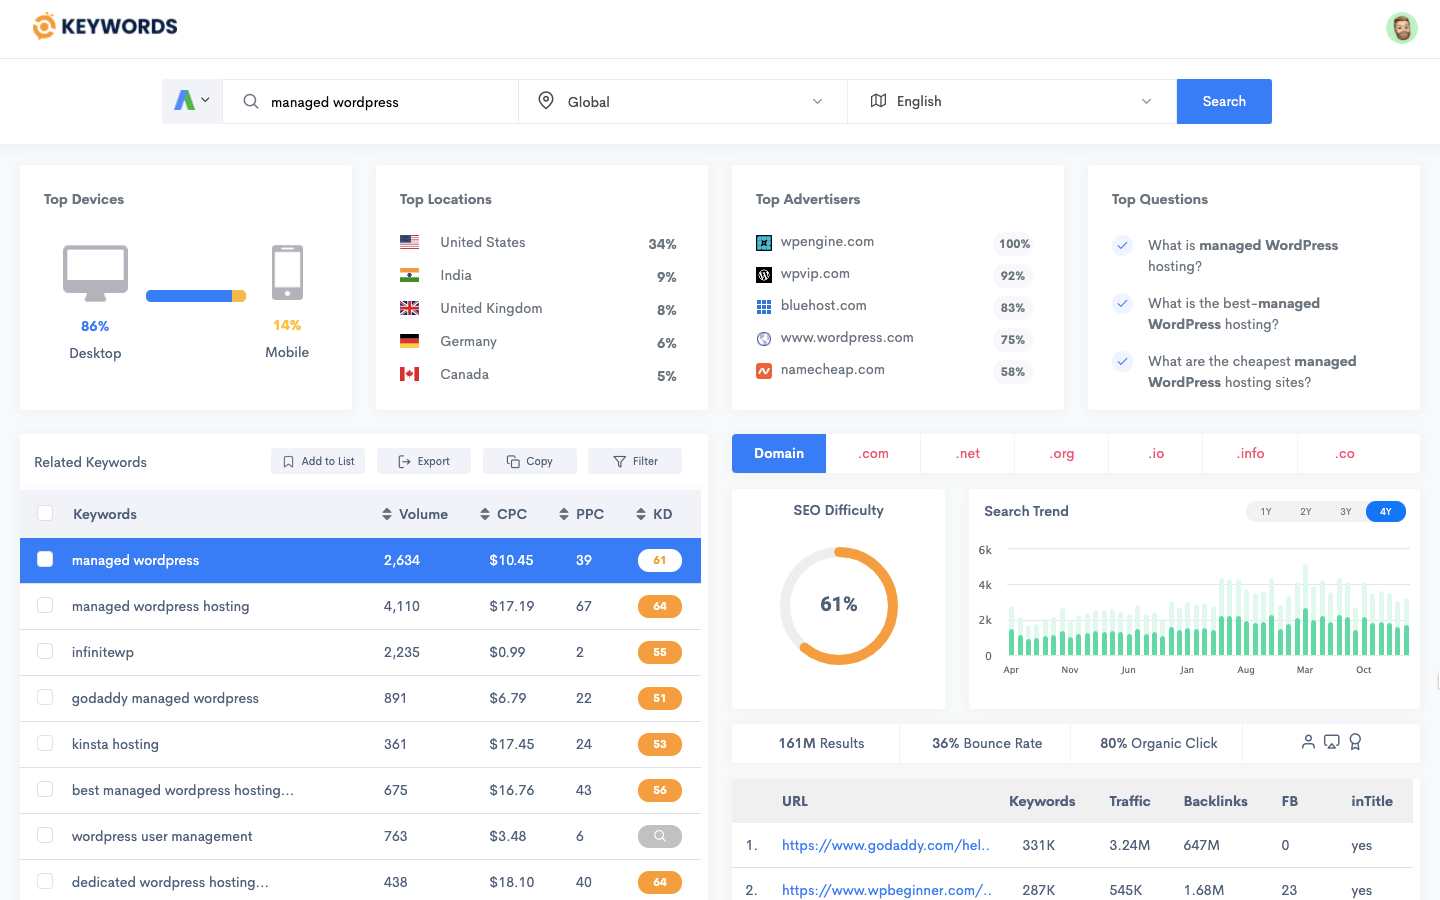Select the Add to List icon

tap(288, 461)
